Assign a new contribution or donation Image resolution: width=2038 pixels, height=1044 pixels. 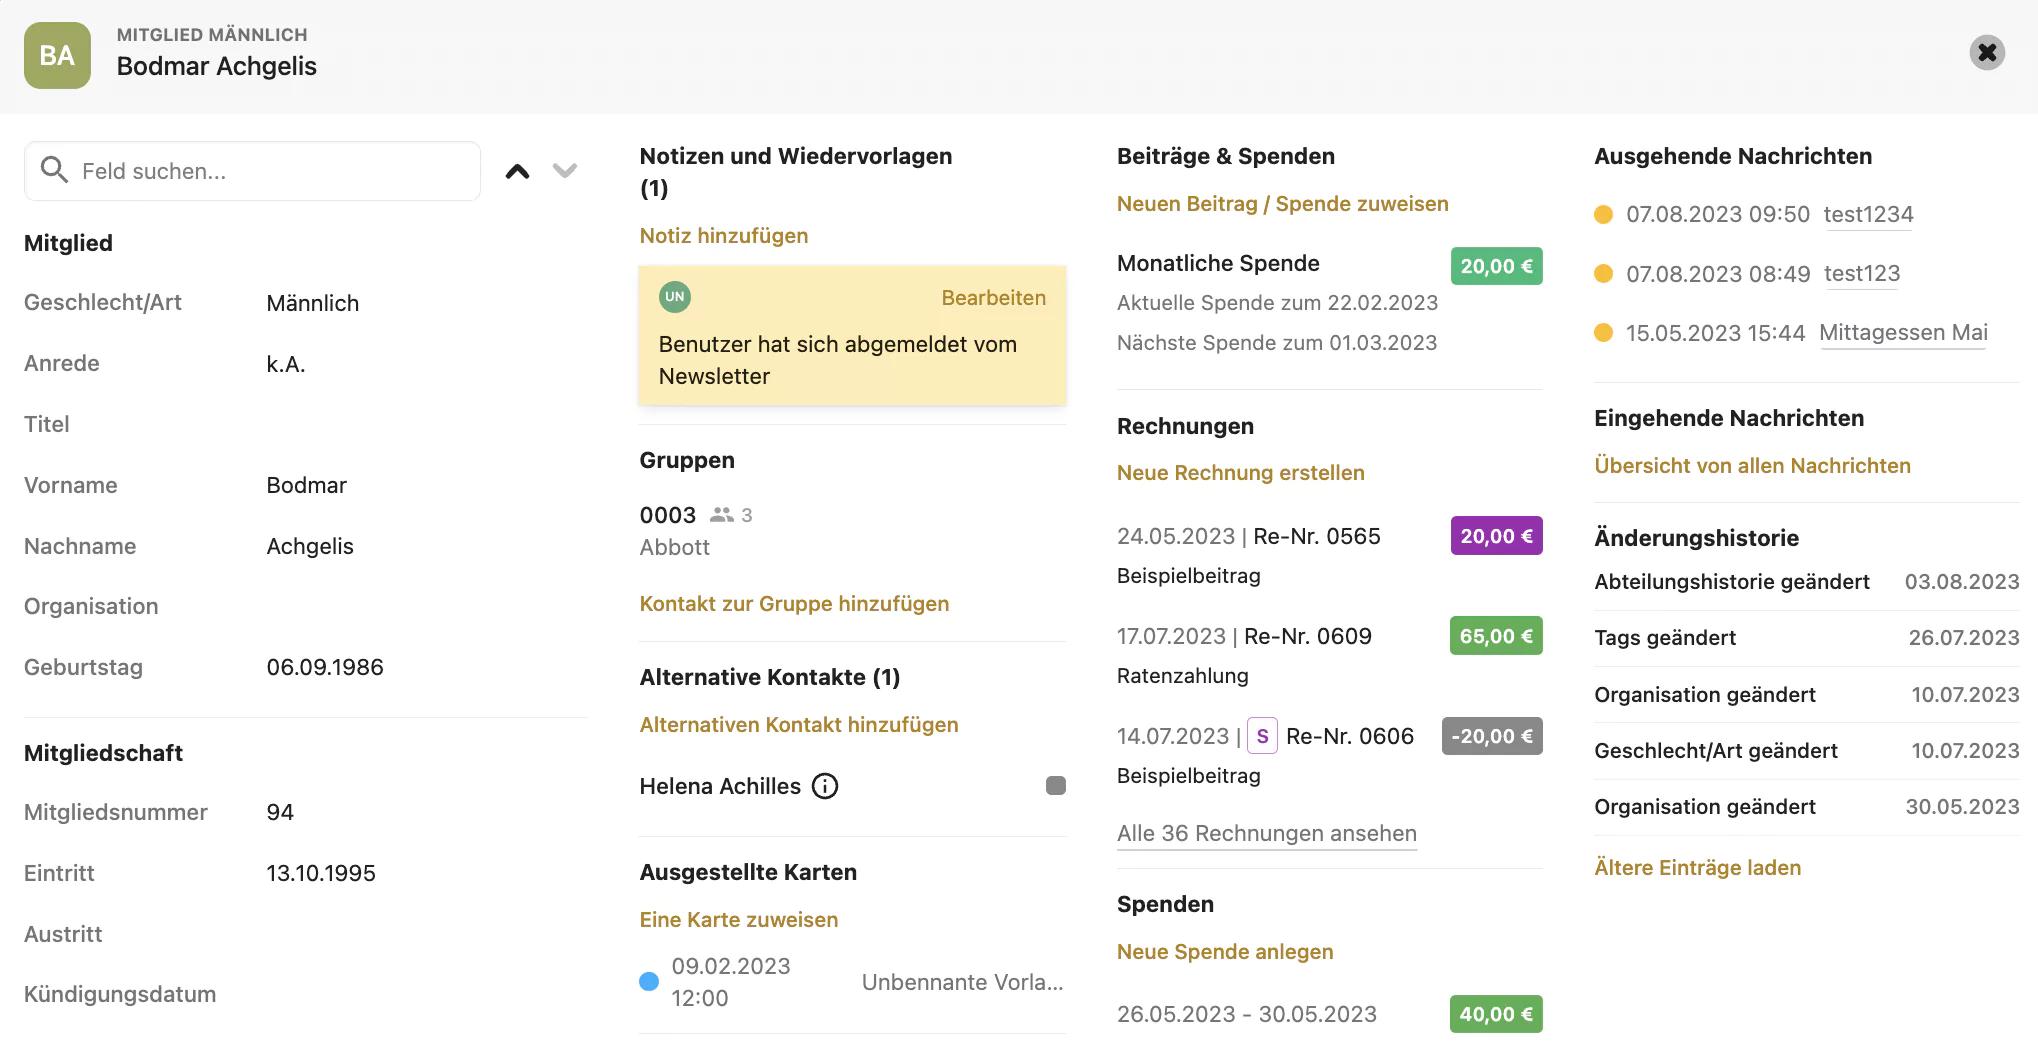(1282, 204)
